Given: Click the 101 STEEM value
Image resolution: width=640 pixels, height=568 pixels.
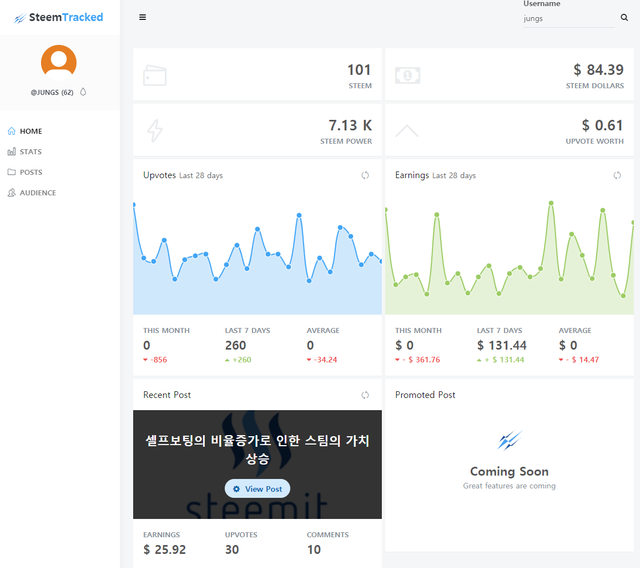Looking at the screenshot, I should (359, 70).
